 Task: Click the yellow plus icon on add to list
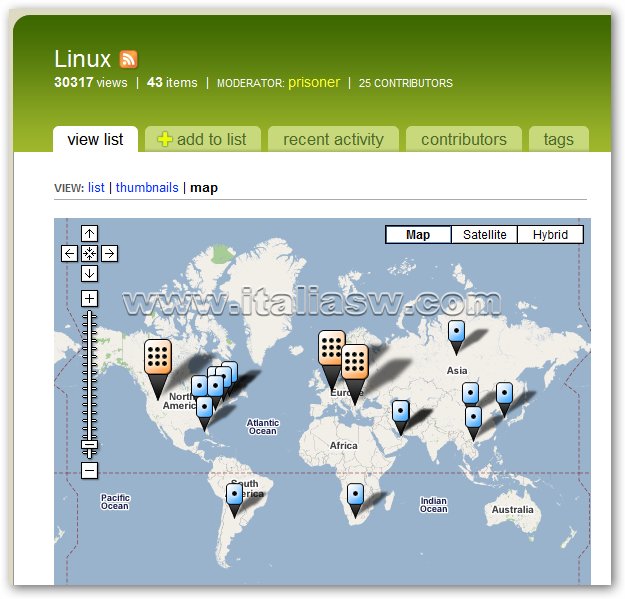click(165, 139)
